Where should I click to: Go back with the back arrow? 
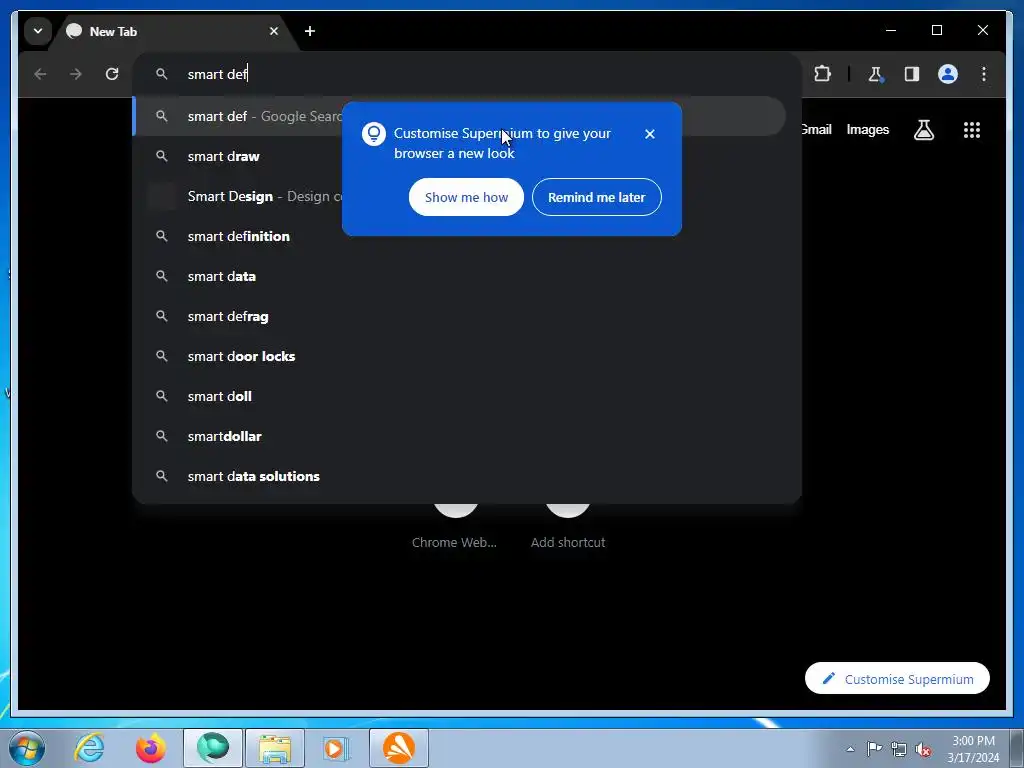pos(40,74)
